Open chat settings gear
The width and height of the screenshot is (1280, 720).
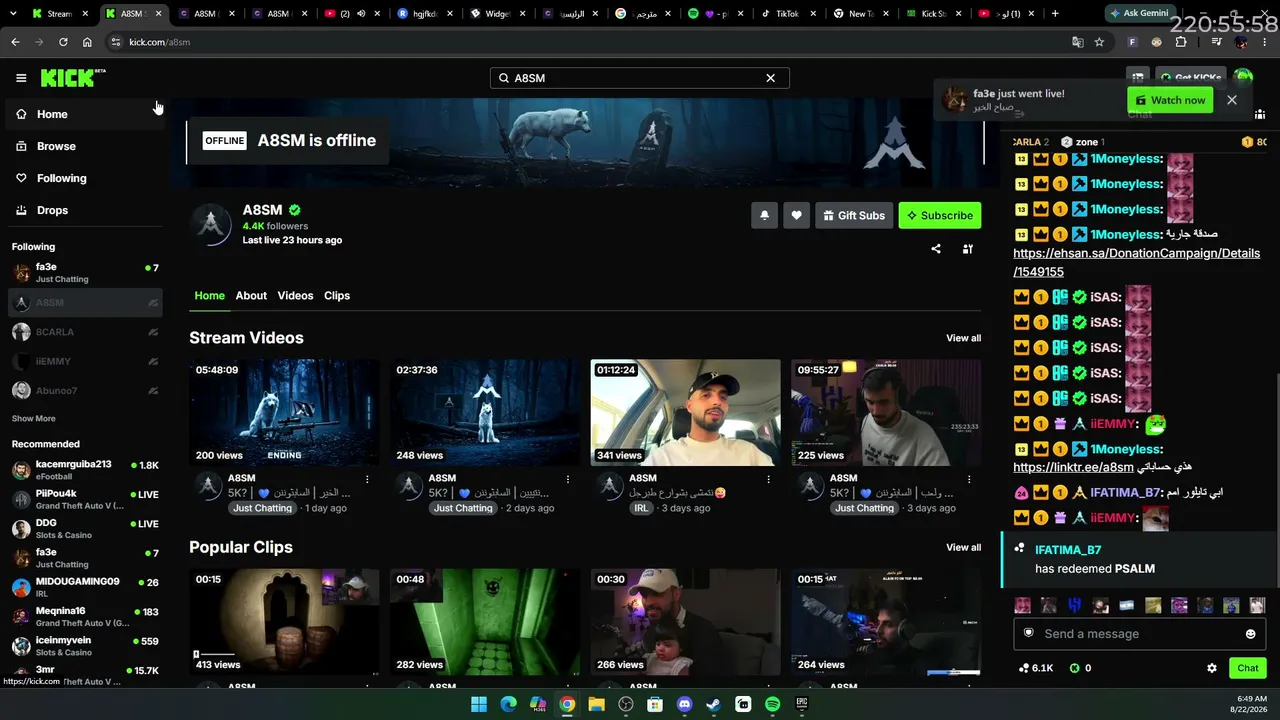click(1212, 668)
